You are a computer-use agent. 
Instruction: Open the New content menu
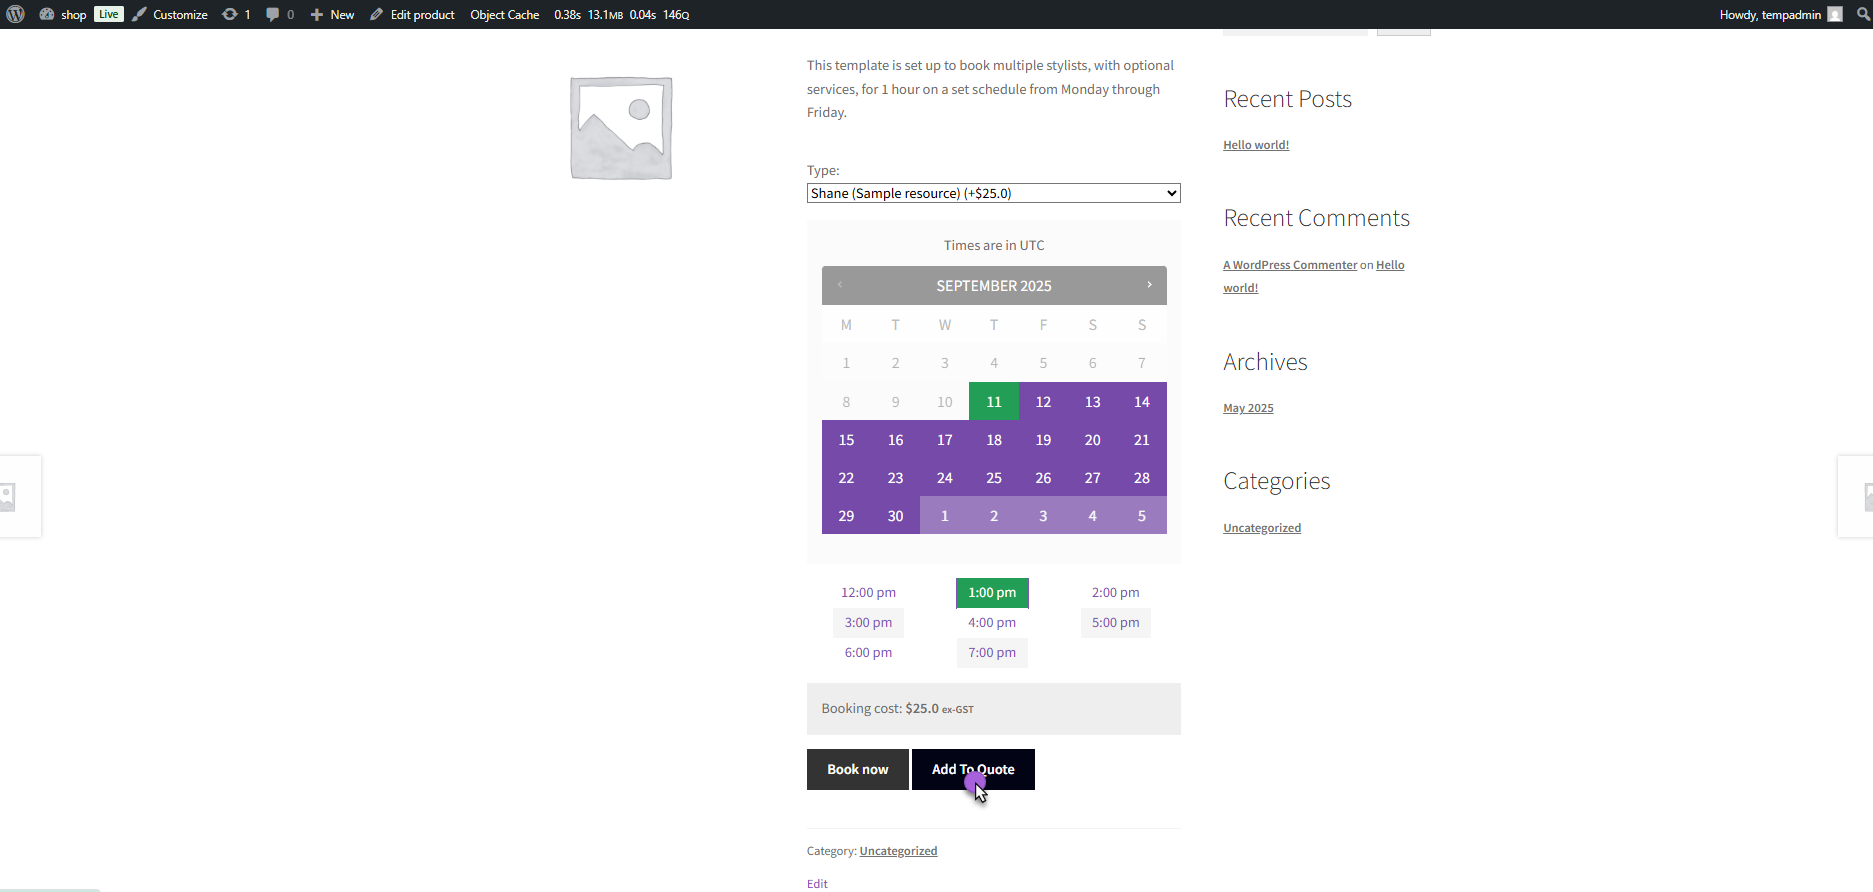[332, 14]
